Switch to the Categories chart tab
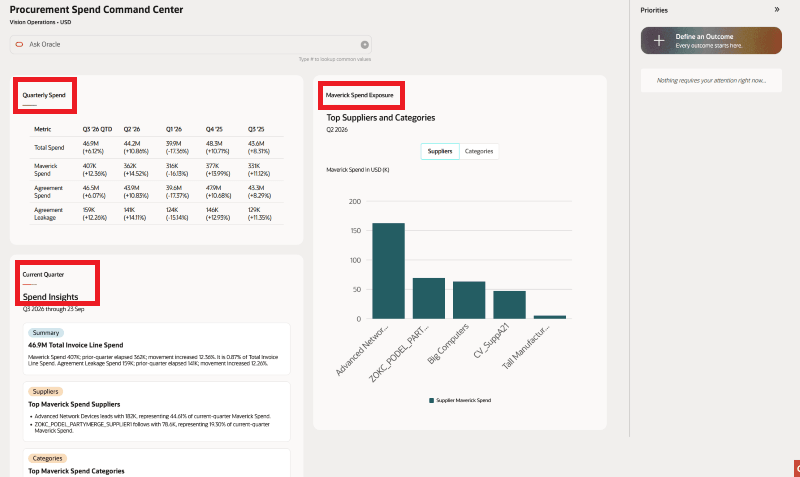The image size is (800, 477). (479, 152)
